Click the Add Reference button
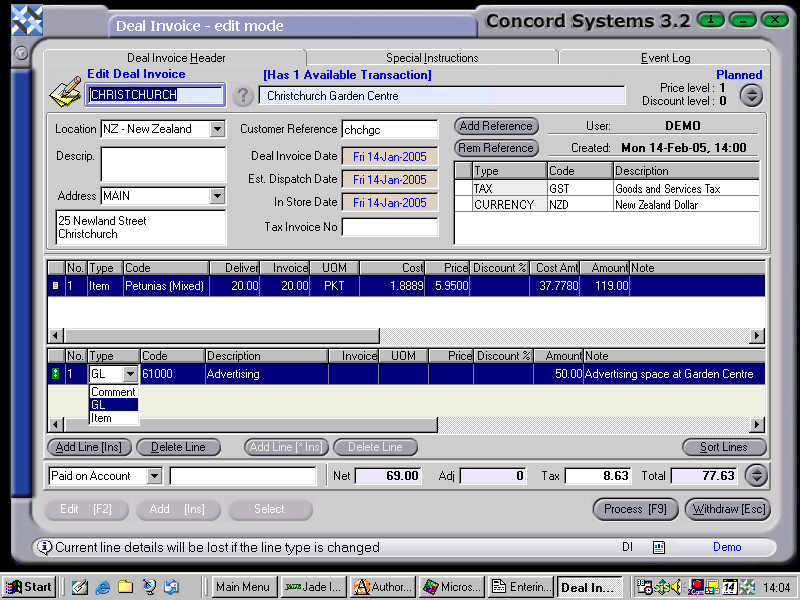The height and width of the screenshot is (600, 800). pos(495,126)
